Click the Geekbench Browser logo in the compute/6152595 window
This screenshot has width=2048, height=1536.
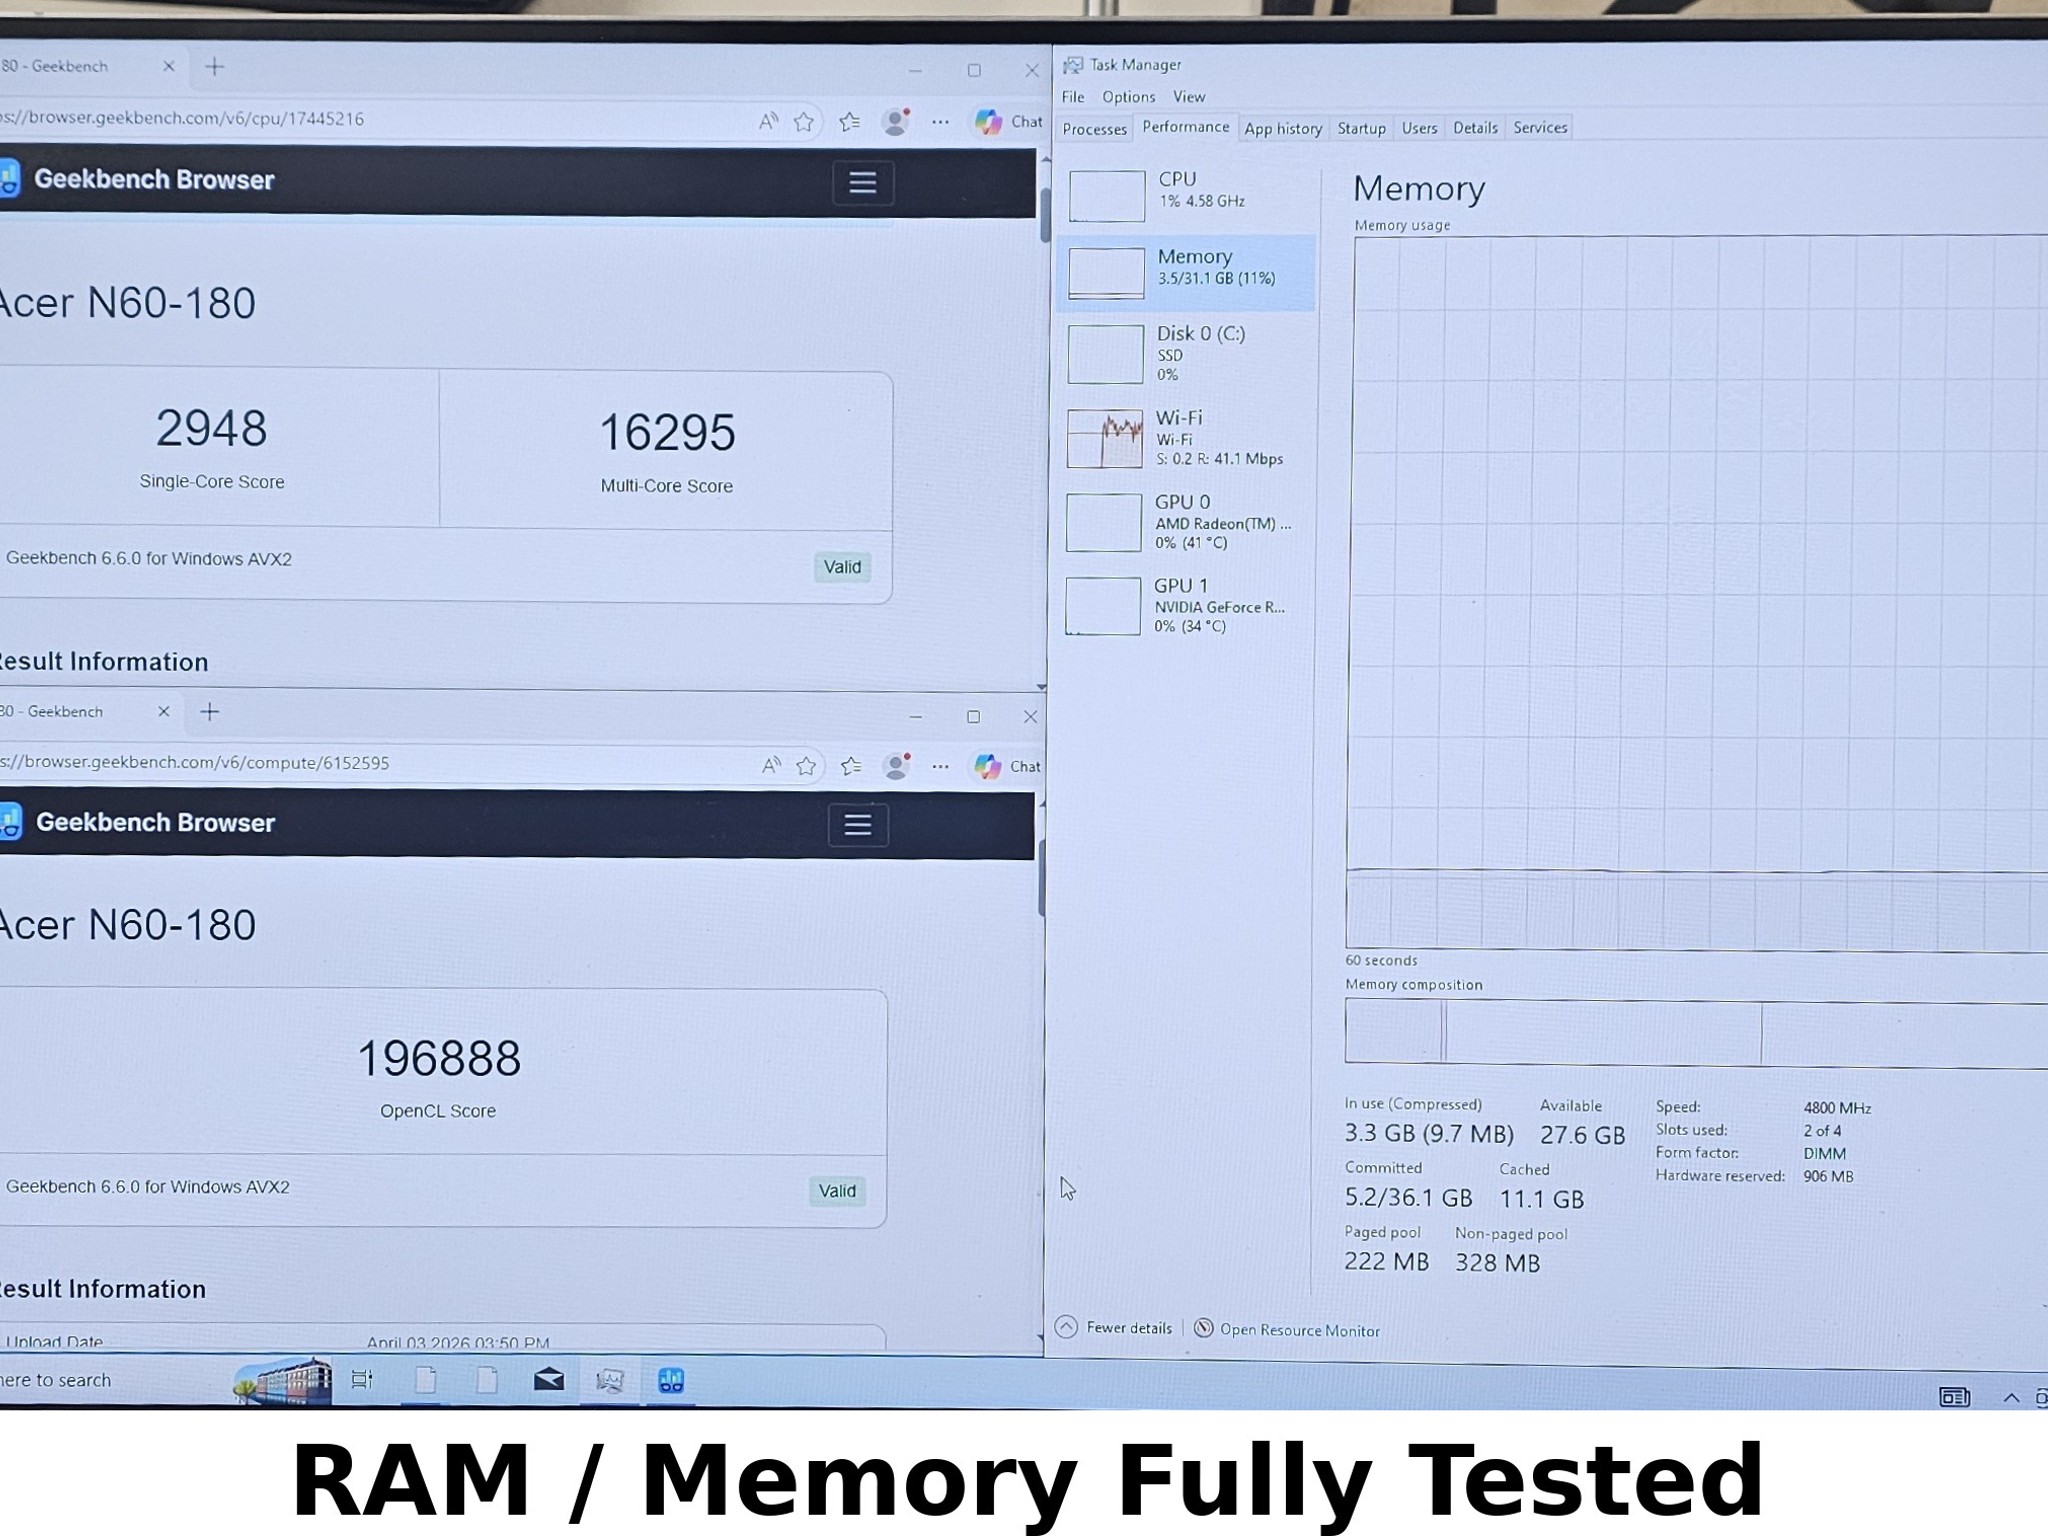(138, 822)
